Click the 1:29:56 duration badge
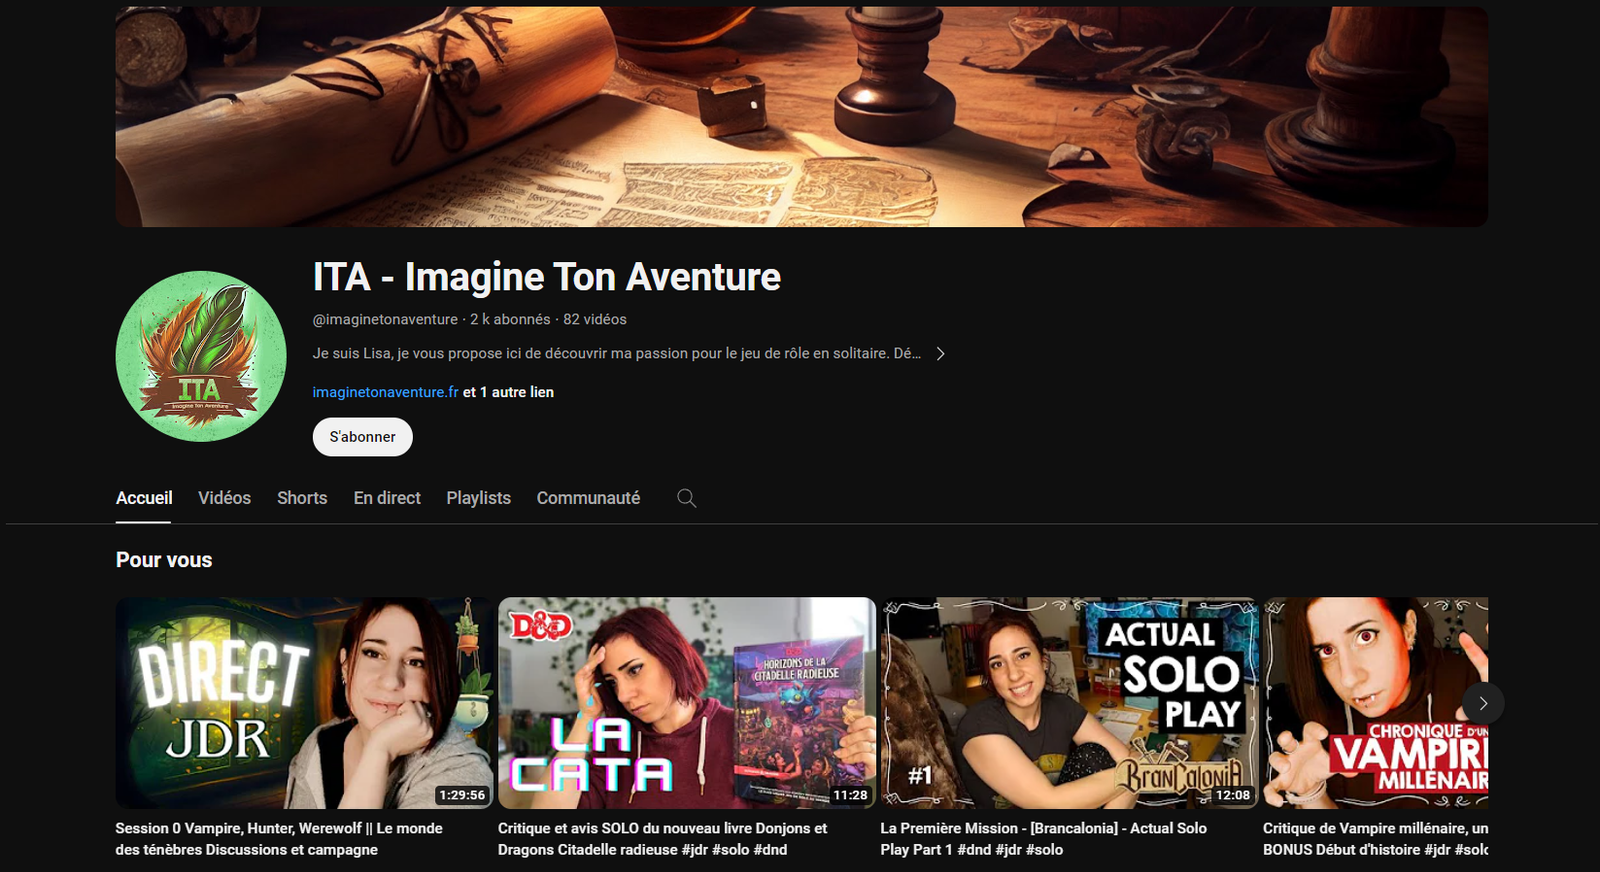 (x=462, y=795)
